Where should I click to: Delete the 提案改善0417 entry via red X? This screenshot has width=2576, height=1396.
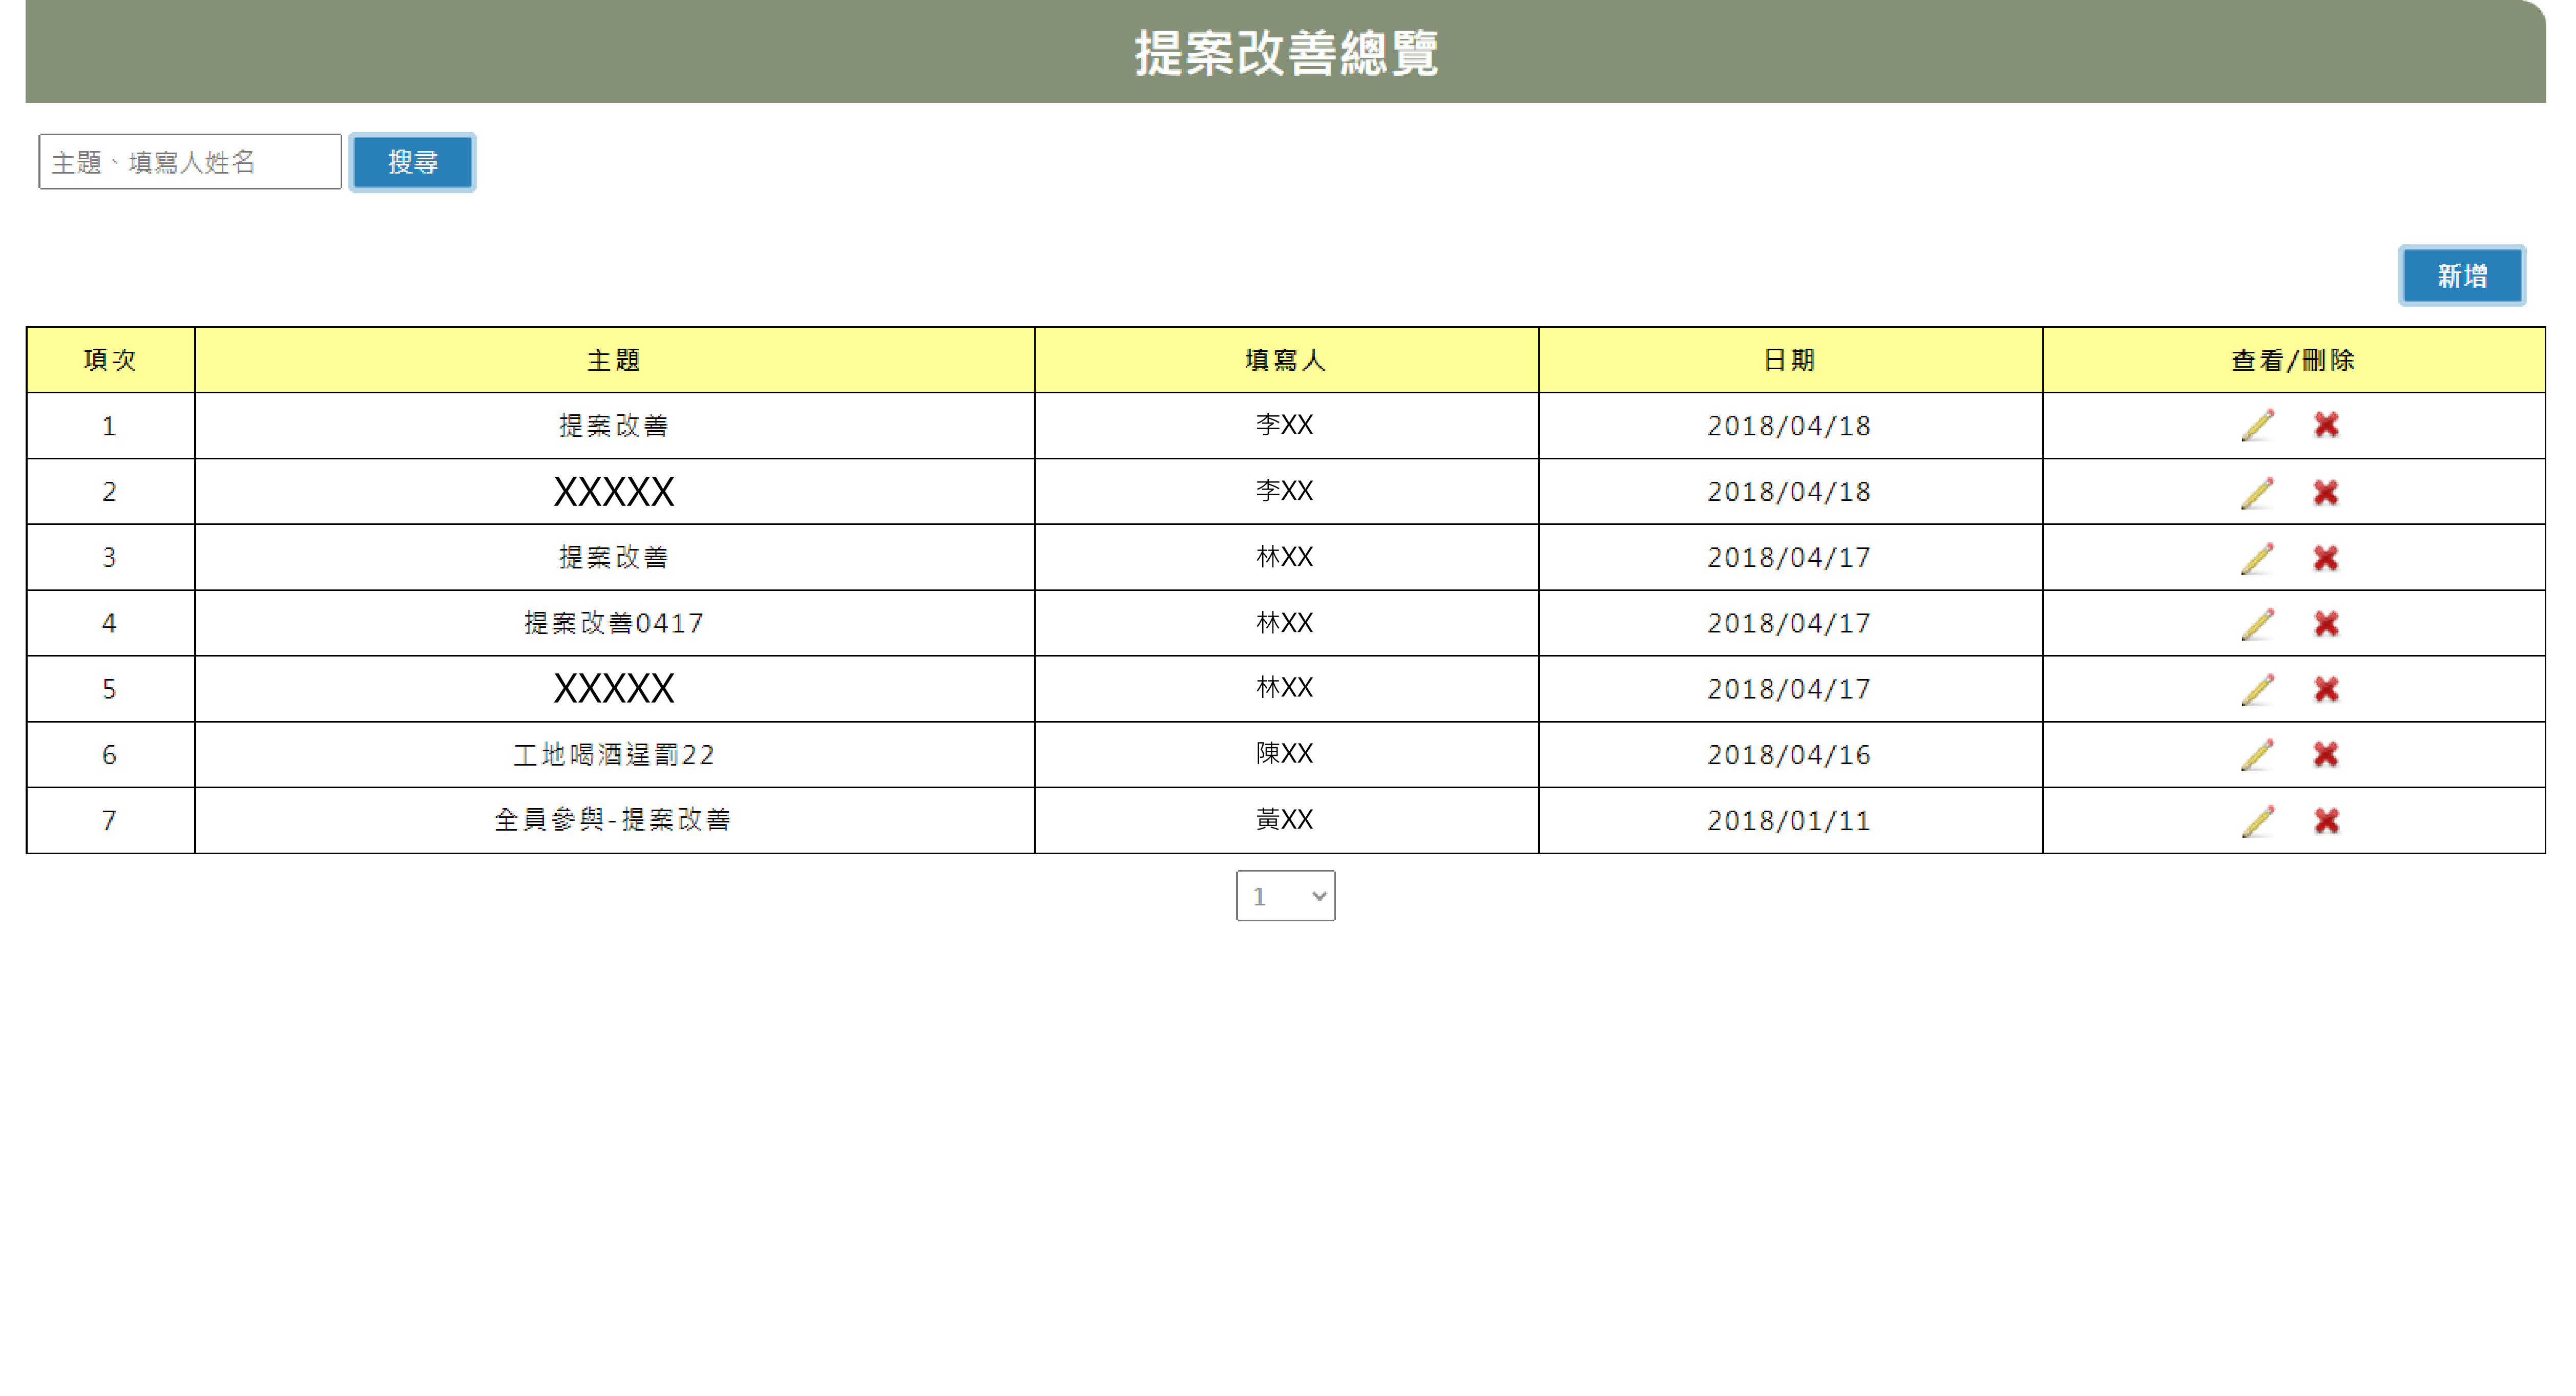click(2326, 624)
